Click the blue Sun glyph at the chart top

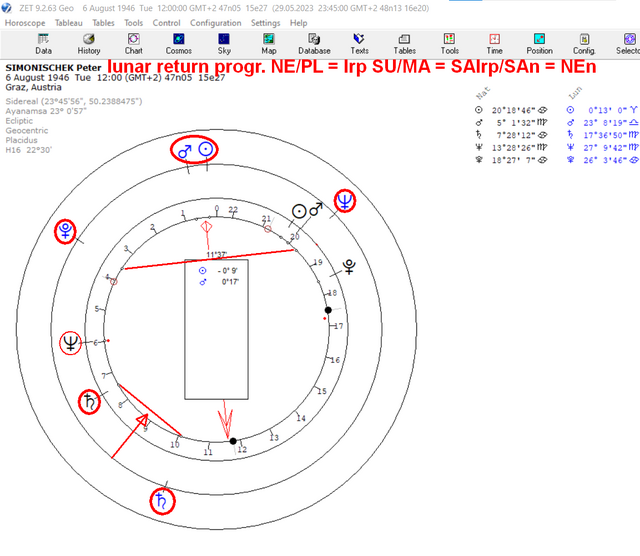(x=205, y=149)
